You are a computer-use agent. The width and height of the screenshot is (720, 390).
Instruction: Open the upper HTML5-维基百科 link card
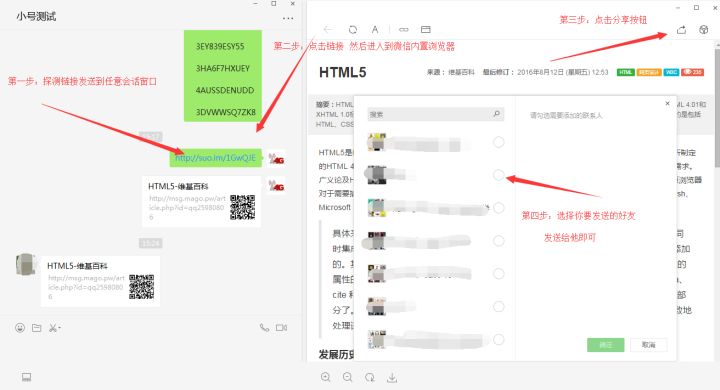[202, 202]
